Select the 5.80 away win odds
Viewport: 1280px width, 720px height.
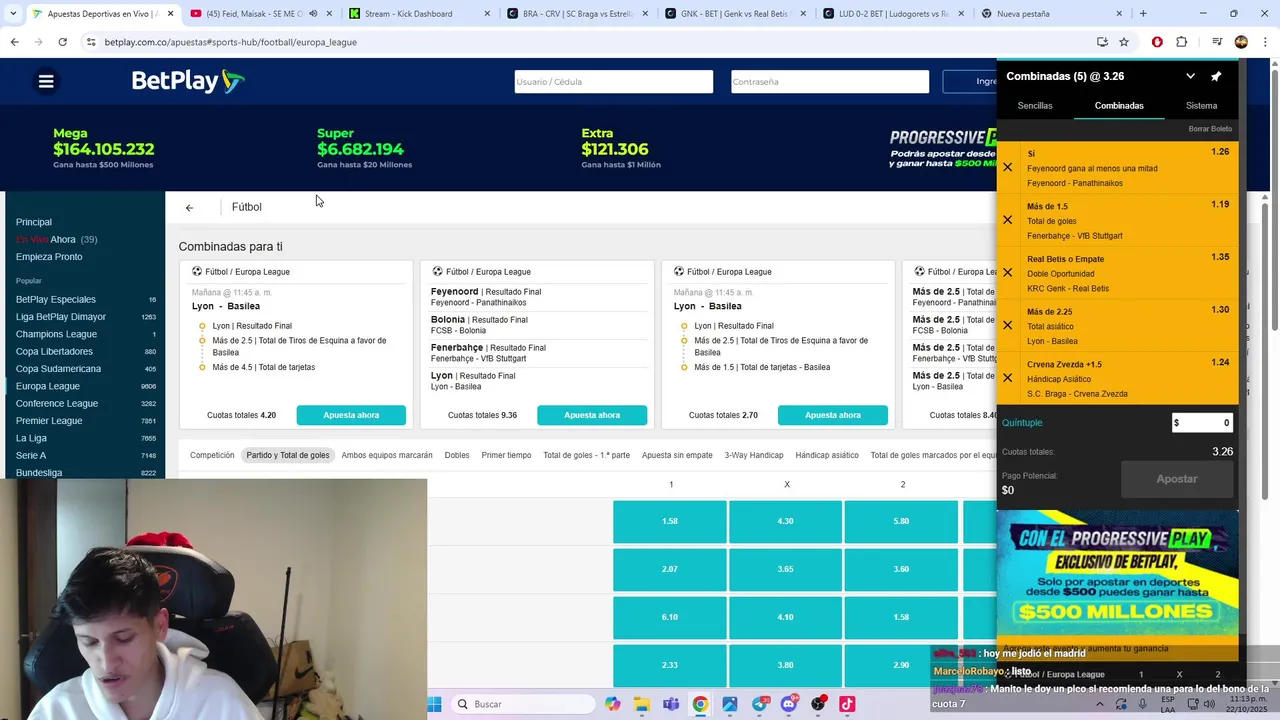pos(901,521)
